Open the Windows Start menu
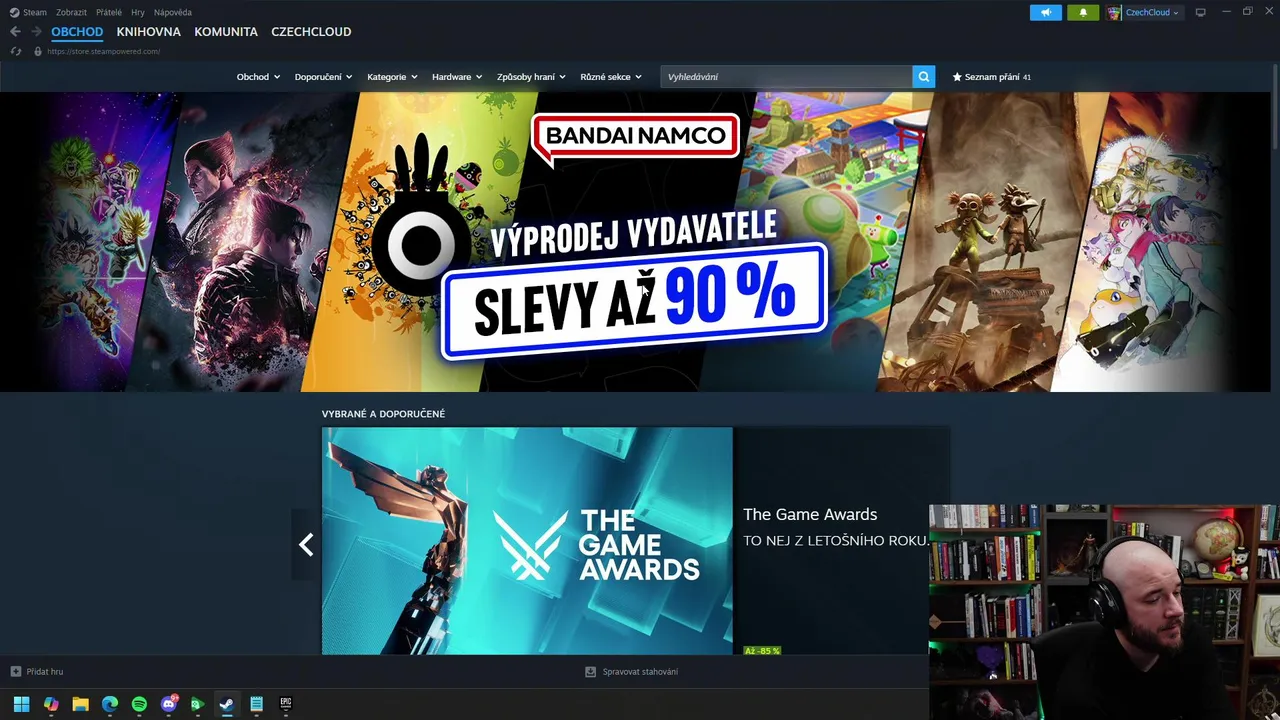 click(21, 704)
